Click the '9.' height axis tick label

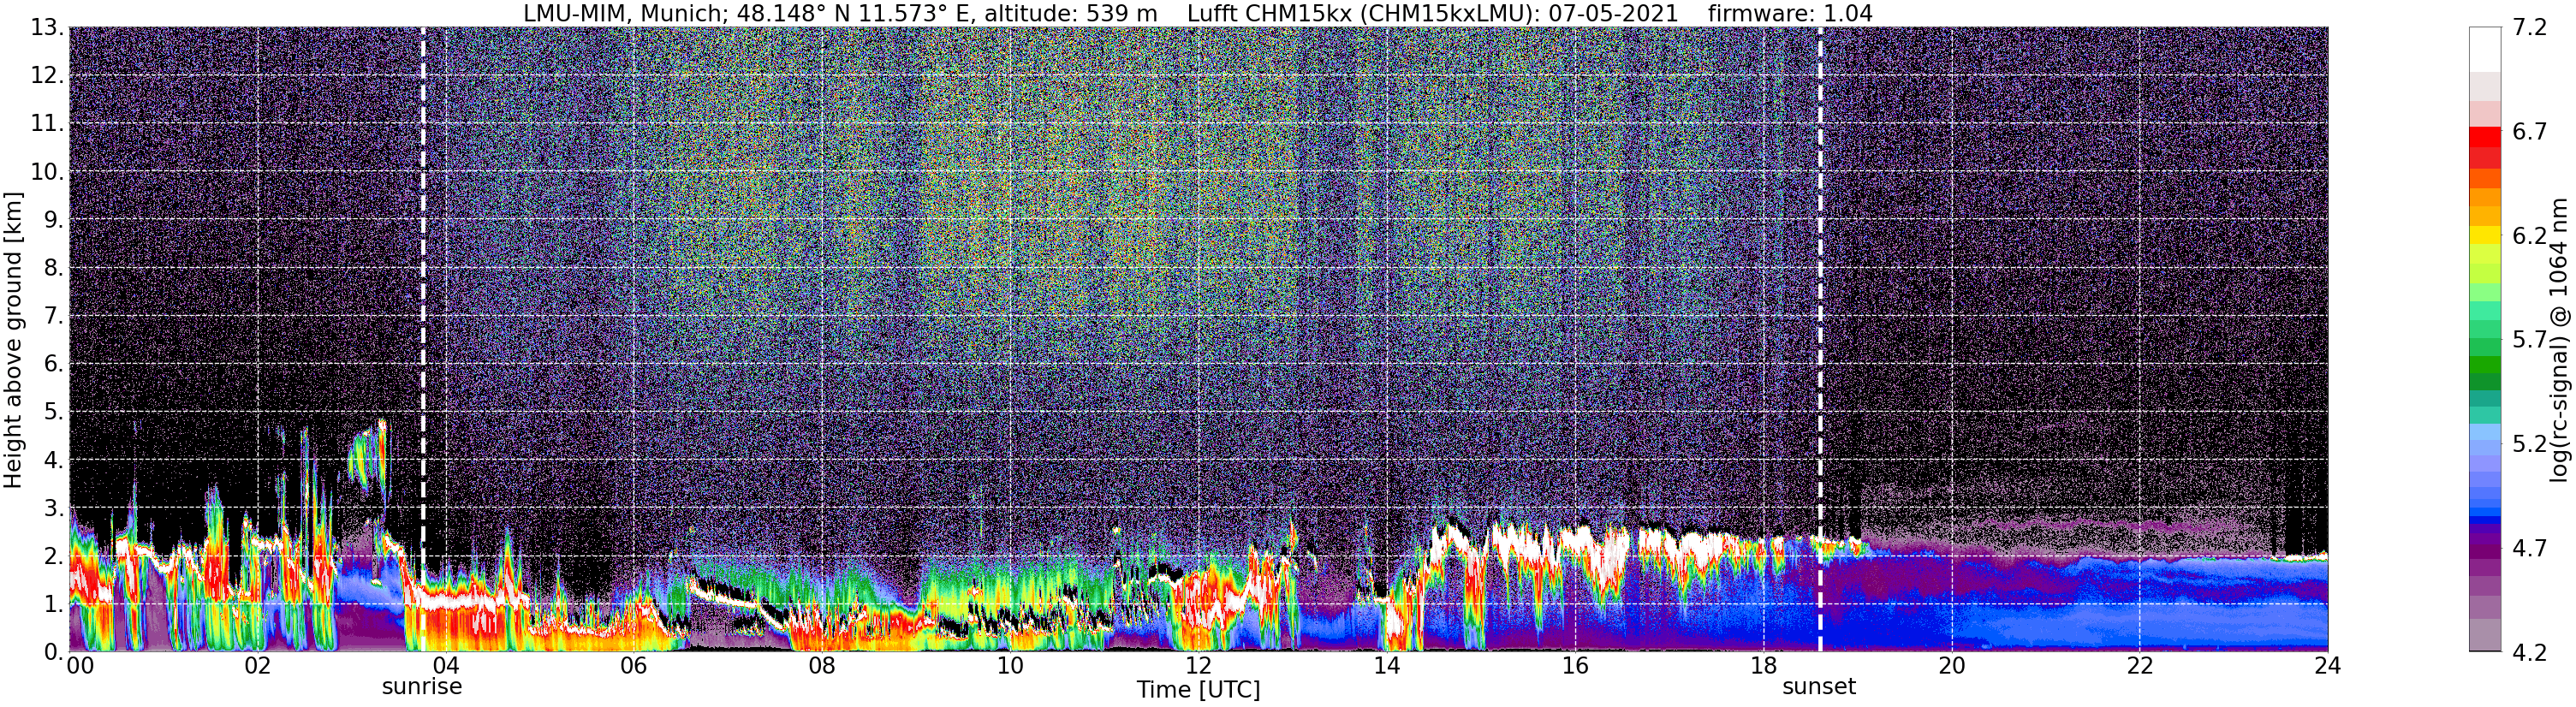[54, 220]
